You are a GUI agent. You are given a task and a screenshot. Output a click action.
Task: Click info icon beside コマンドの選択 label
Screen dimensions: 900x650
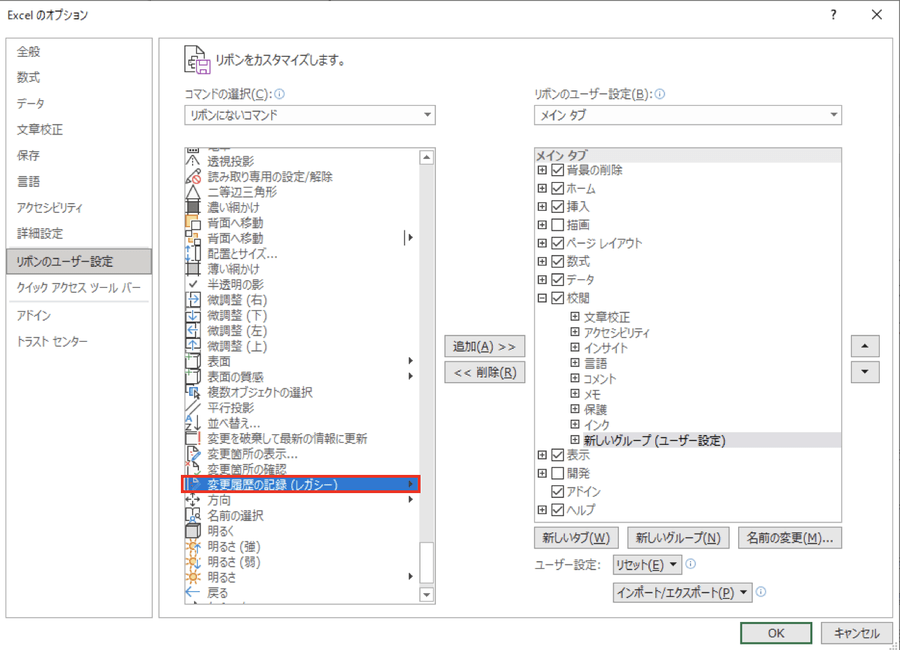280,94
